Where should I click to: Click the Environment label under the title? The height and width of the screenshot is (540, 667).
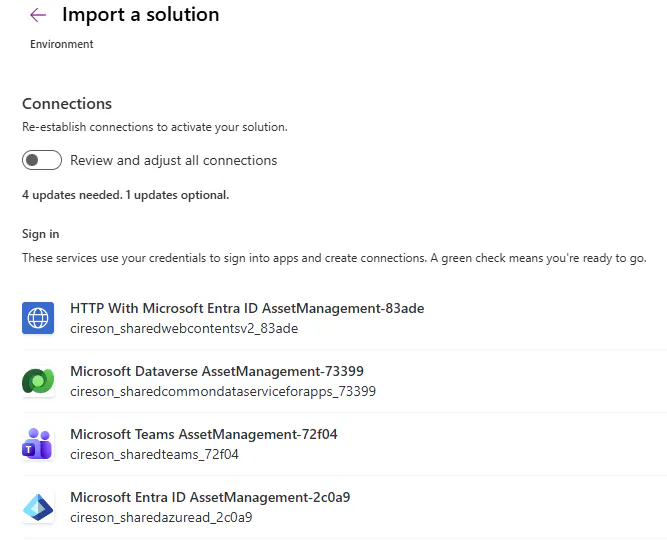(62, 44)
